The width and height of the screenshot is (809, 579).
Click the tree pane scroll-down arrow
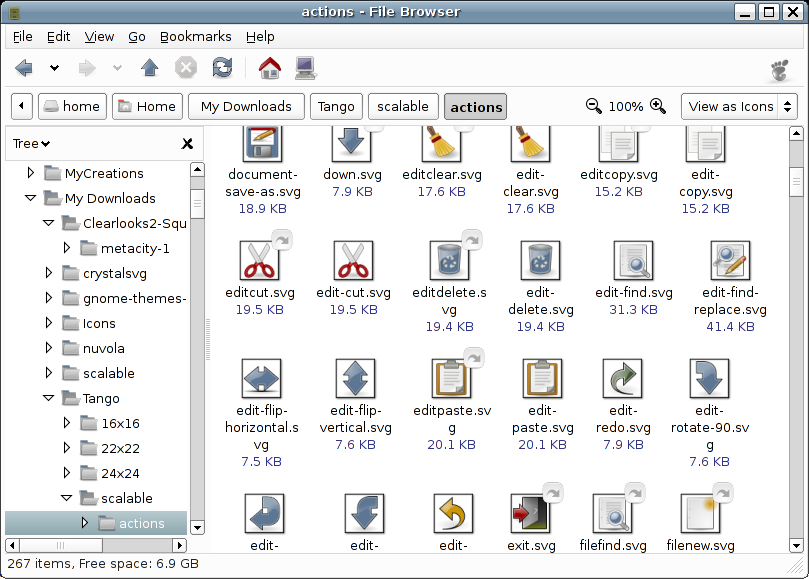[x=197, y=527]
